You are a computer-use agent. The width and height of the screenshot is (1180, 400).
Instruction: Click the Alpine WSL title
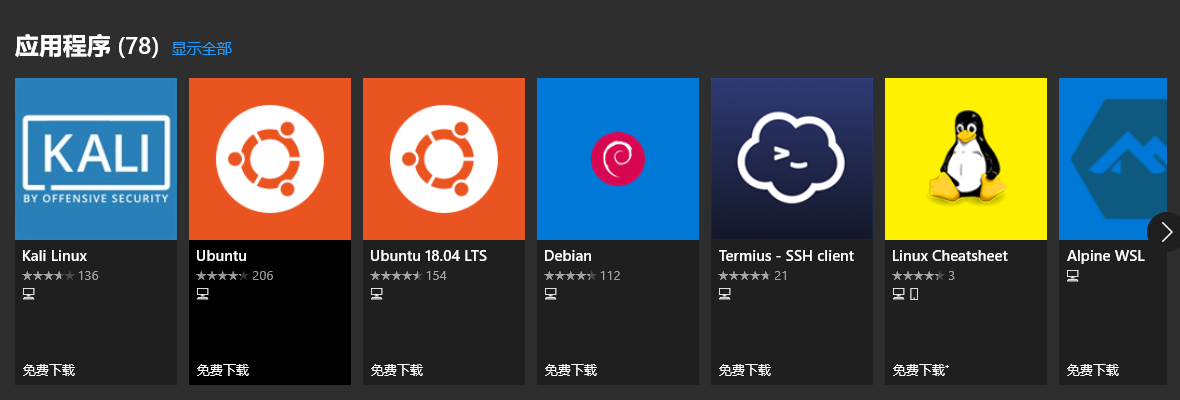[1105, 256]
